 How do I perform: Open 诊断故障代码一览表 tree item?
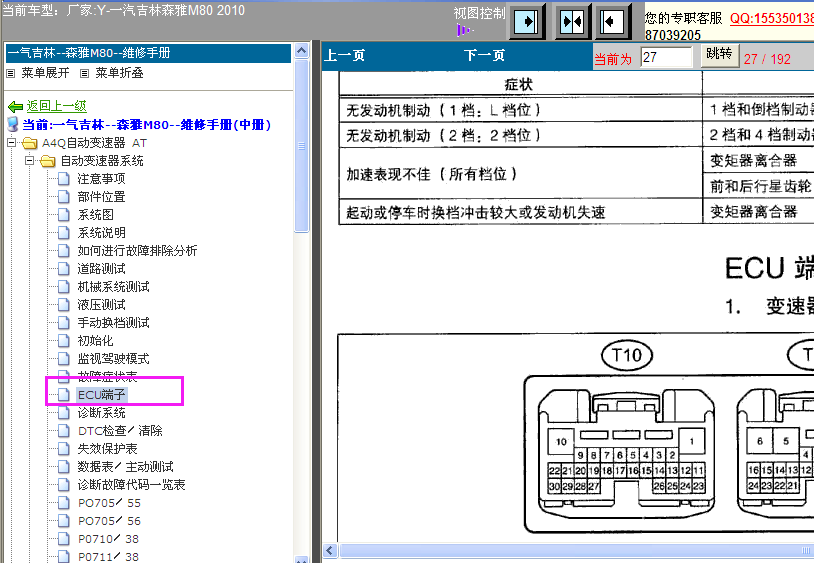pyautogui.click(x=131, y=485)
